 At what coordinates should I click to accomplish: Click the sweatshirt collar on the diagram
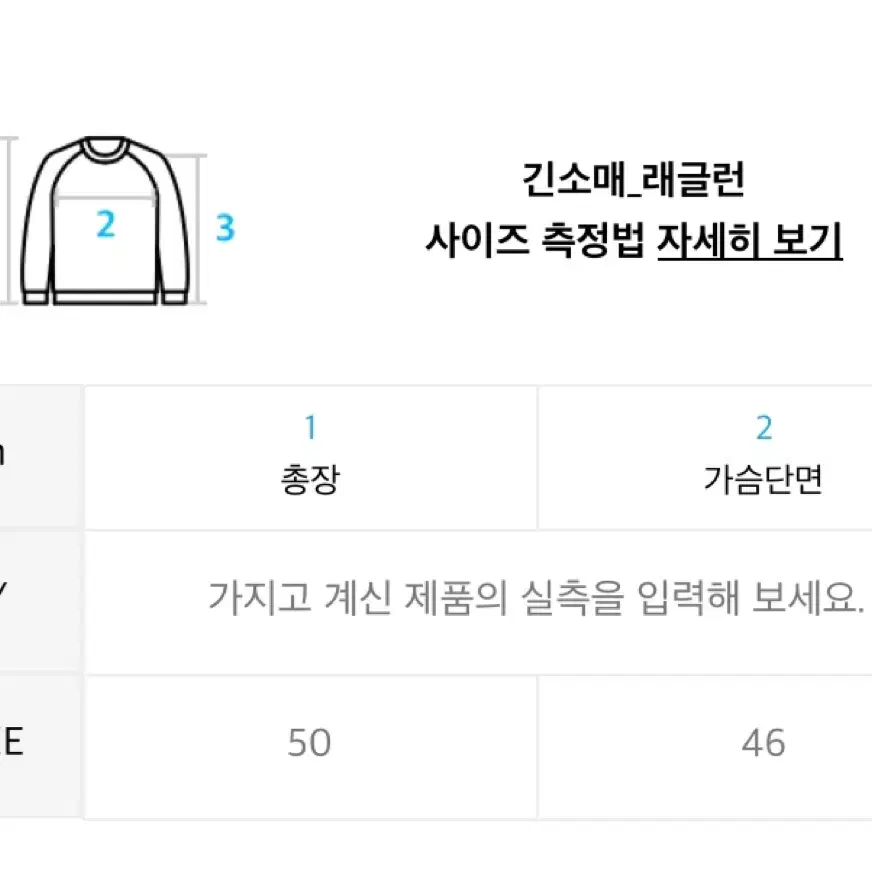105,148
